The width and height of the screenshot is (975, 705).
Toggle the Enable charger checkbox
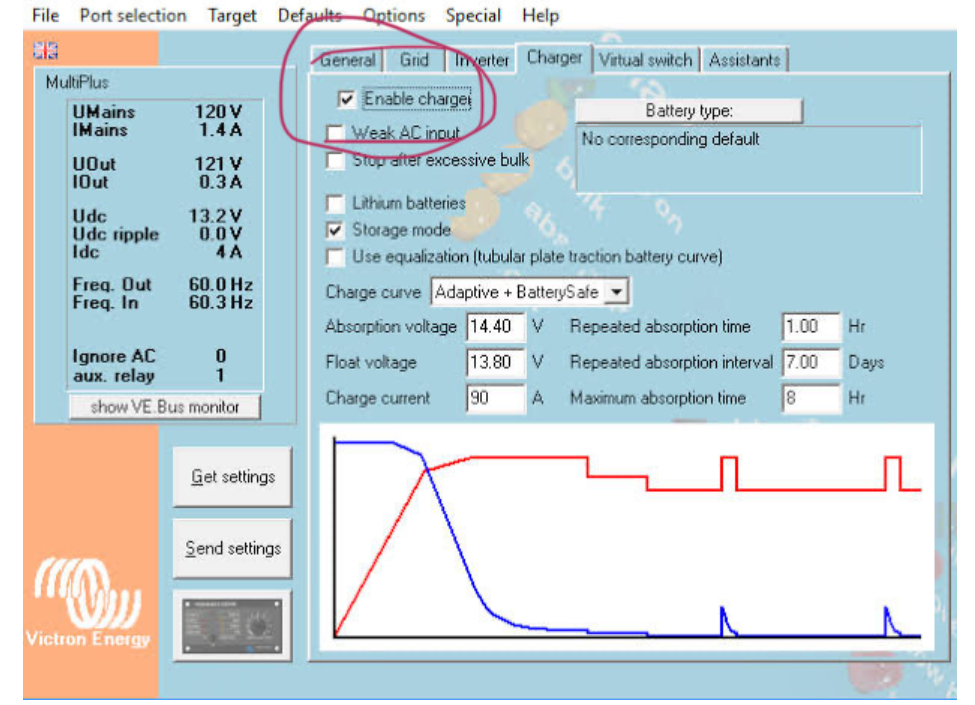coord(346,99)
